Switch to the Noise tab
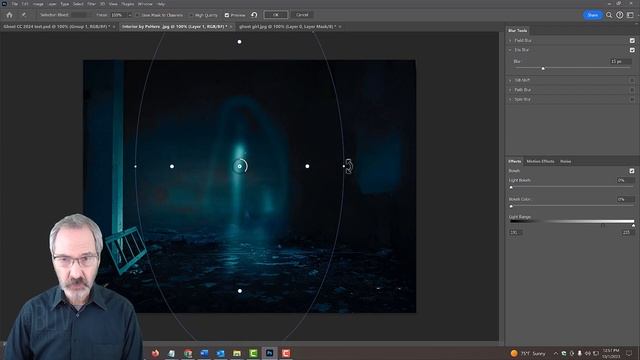 click(565, 161)
